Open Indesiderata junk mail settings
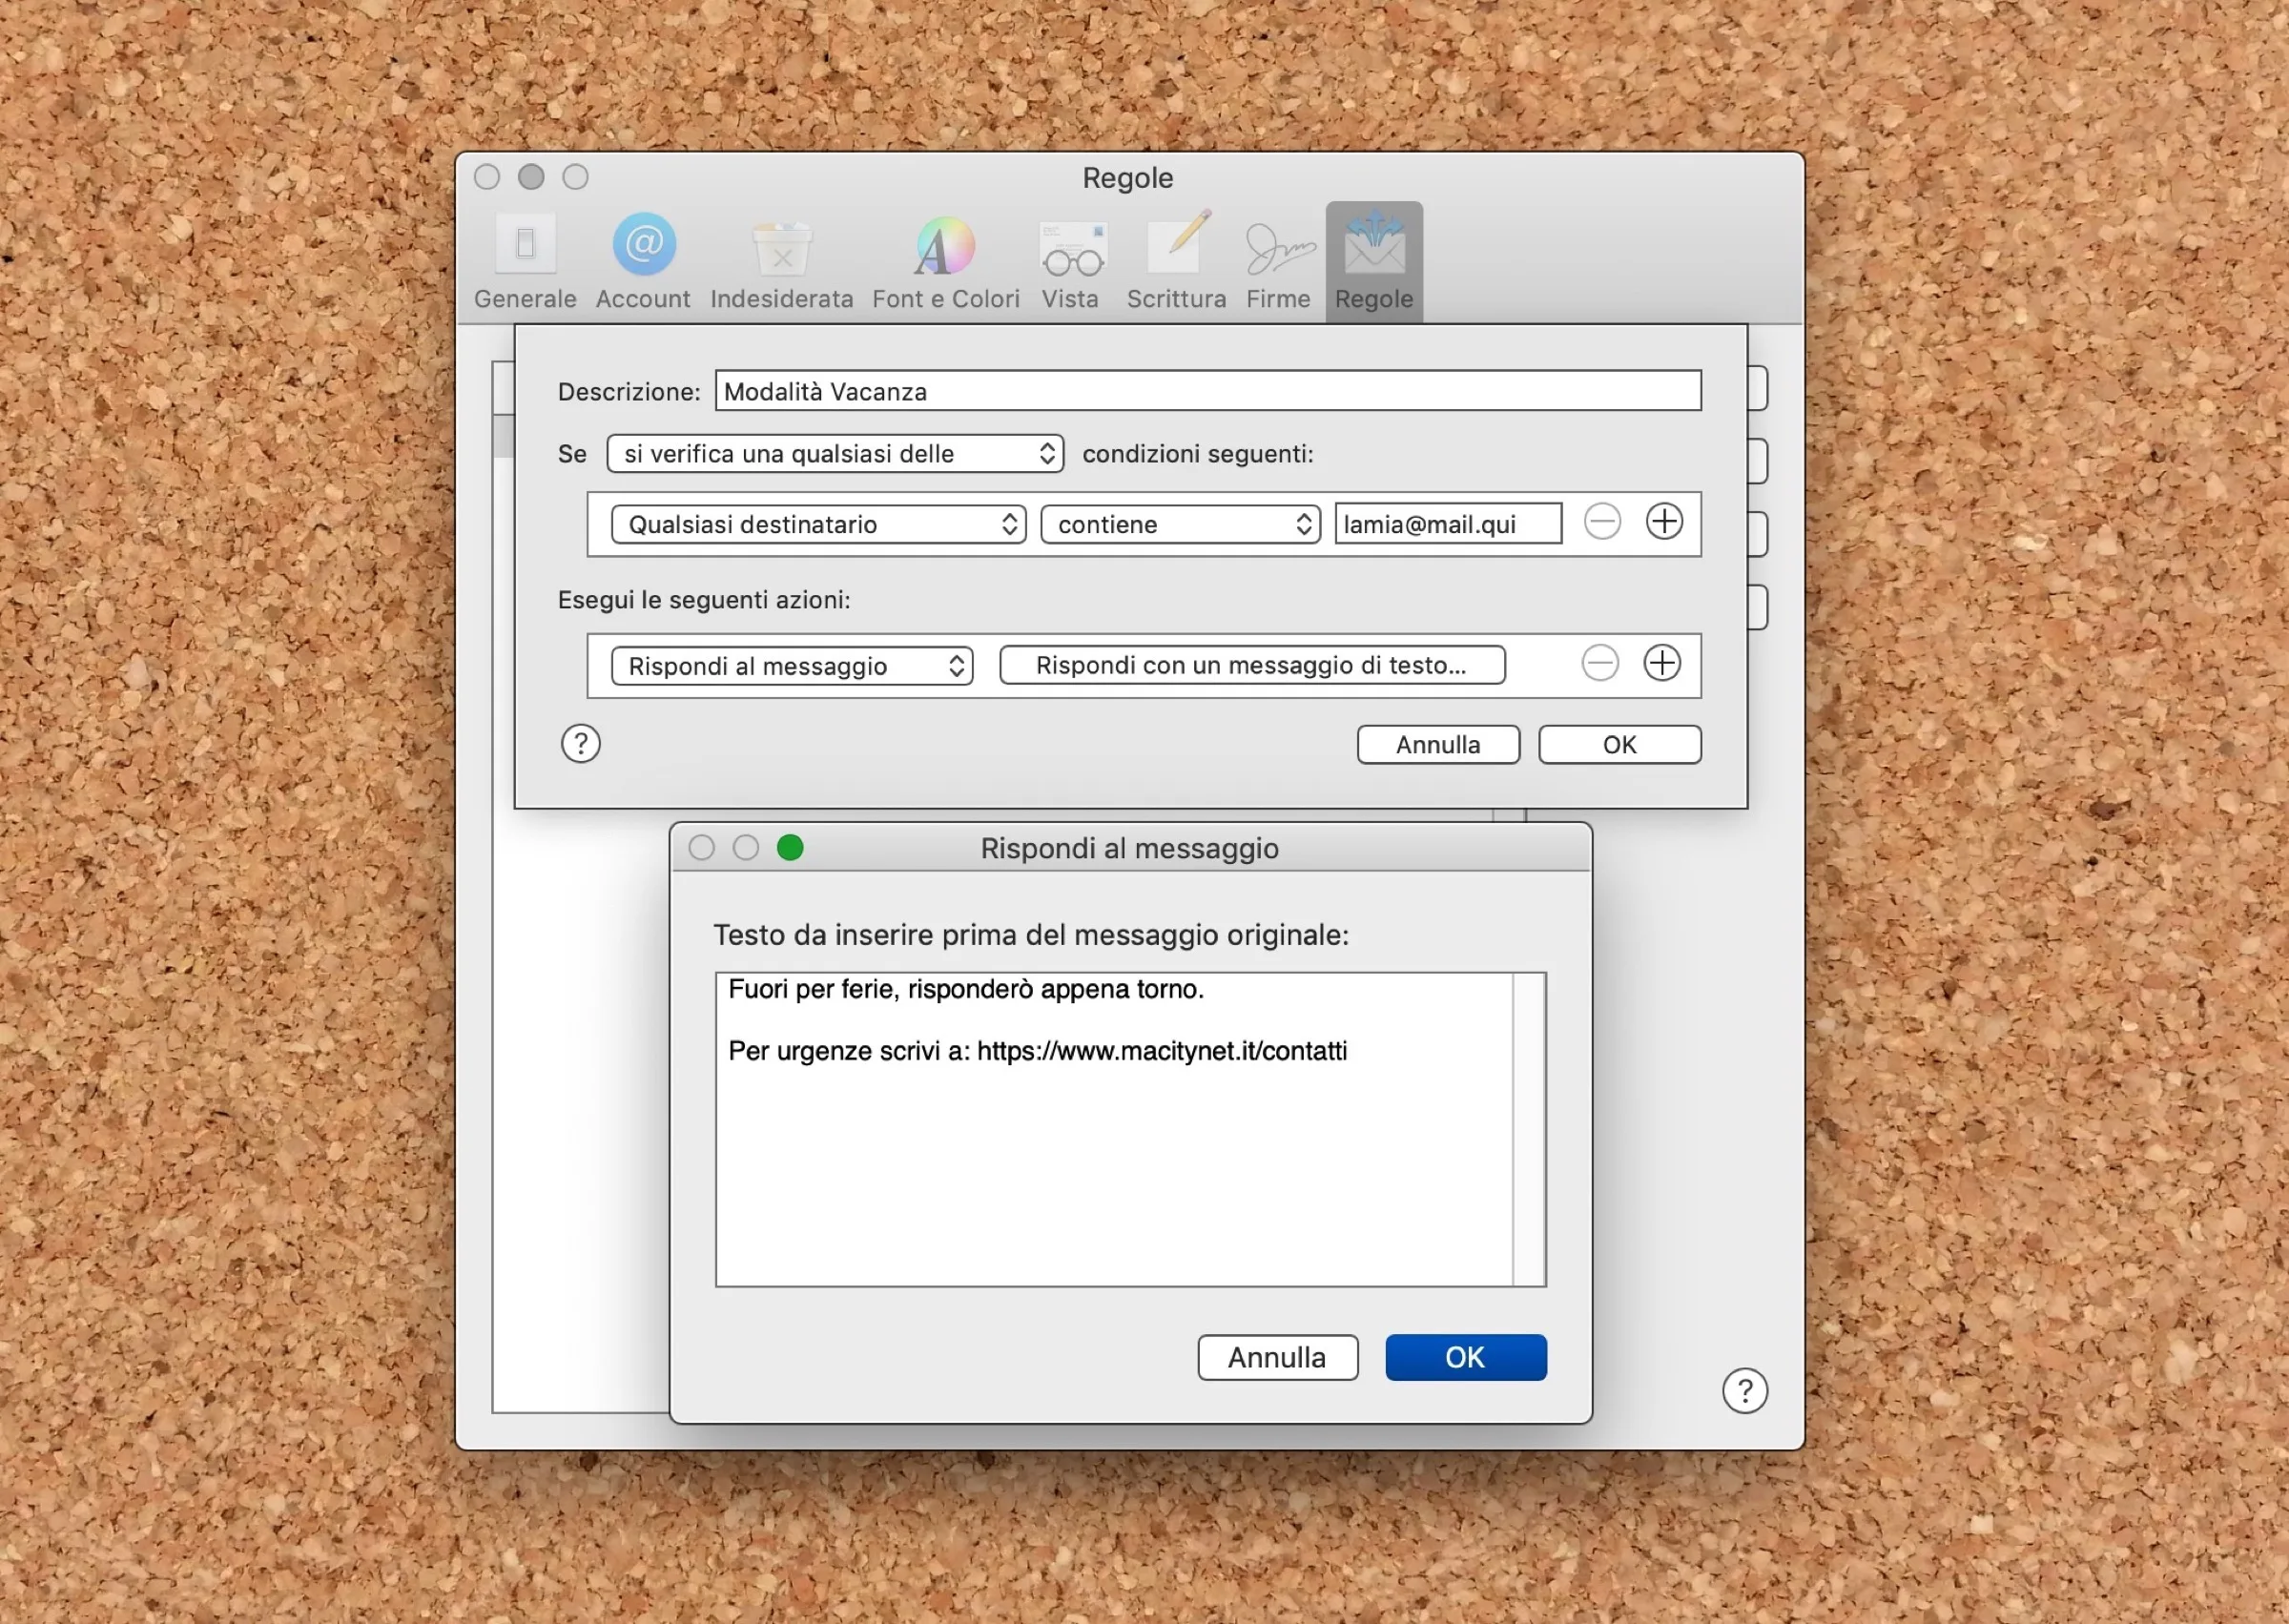Screen dimensions: 2289x1624 pyautogui.click(x=781, y=261)
